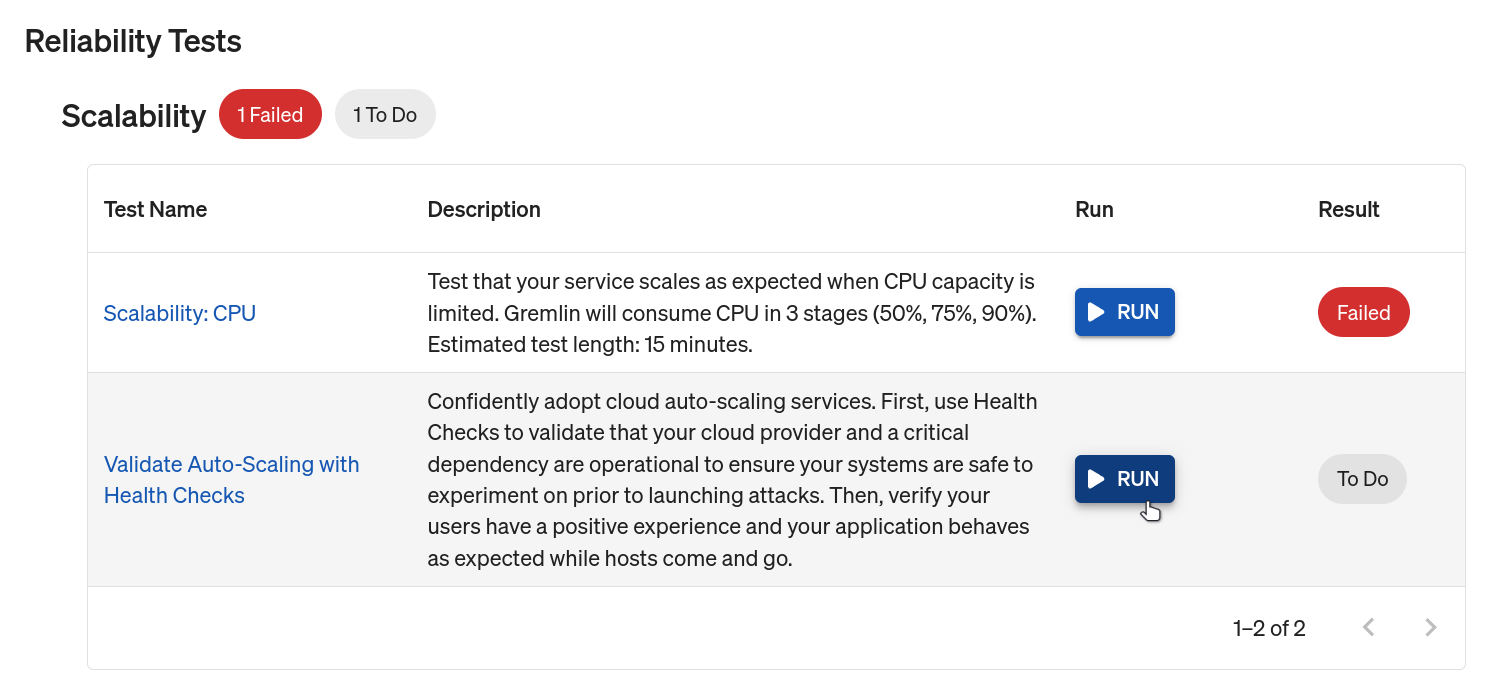Viewport: 1487px width, 688px height.
Task: Click the gray 1 To Do badge beside Scalability
Action: tap(385, 115)
